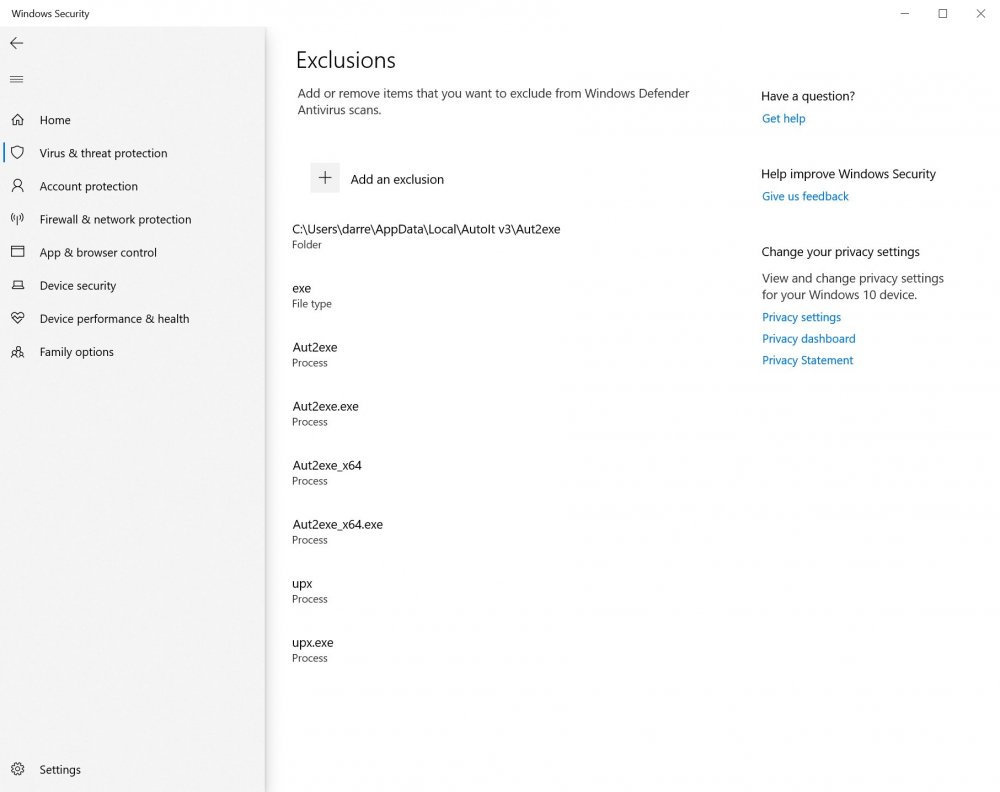
Task: Open Family options section
Action: click(77, 352)
